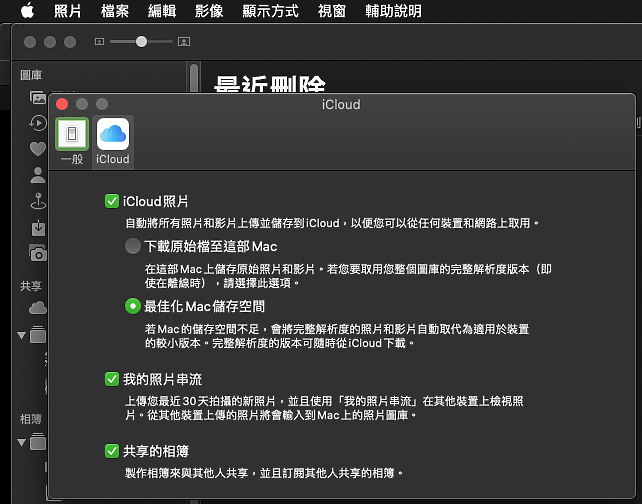Click 圖庫 sidebar section header

tap(31, 75)
